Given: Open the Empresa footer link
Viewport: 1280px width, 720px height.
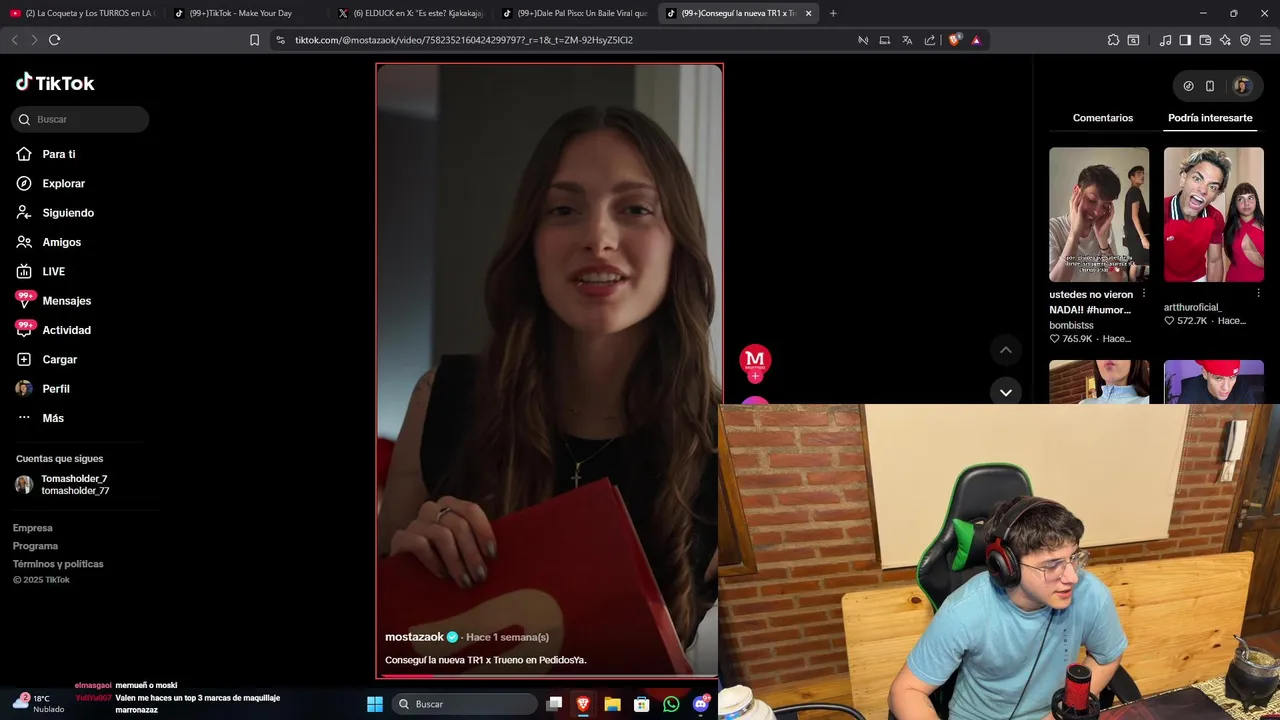Looking at the screenshot, I should pos(33,528).
